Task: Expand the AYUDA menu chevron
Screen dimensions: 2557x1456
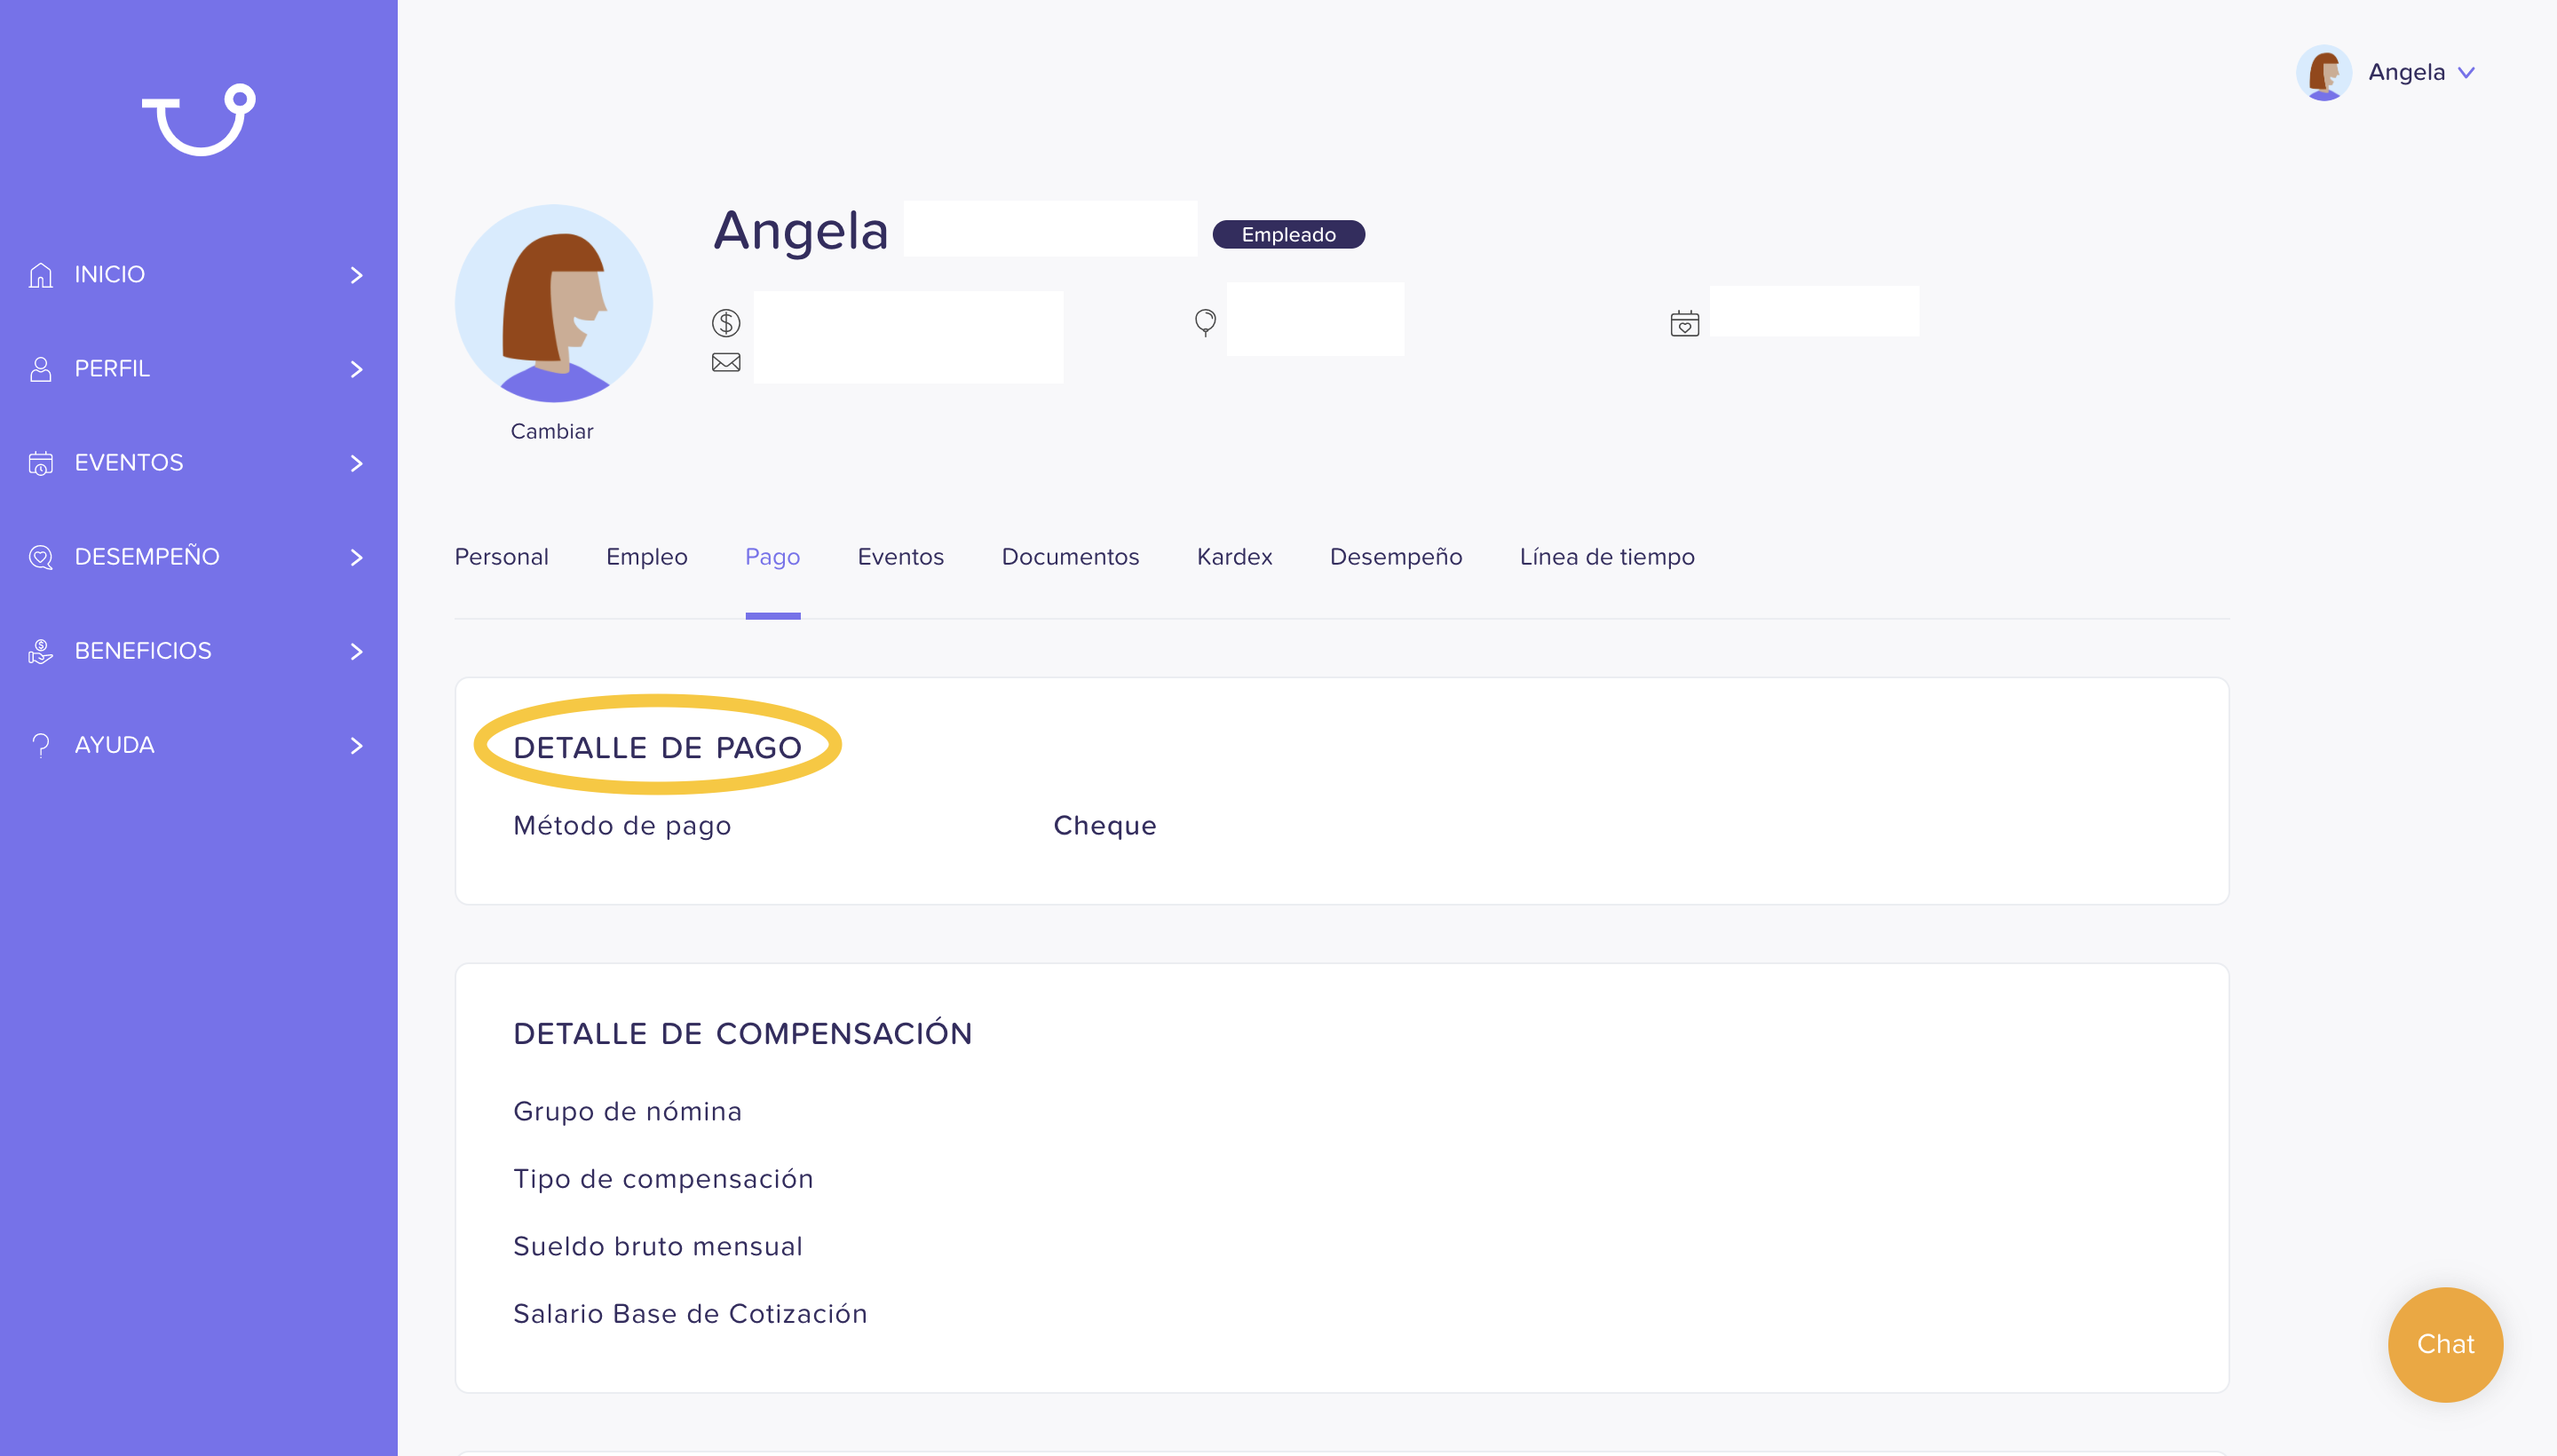Action: (x=357, y=745)
